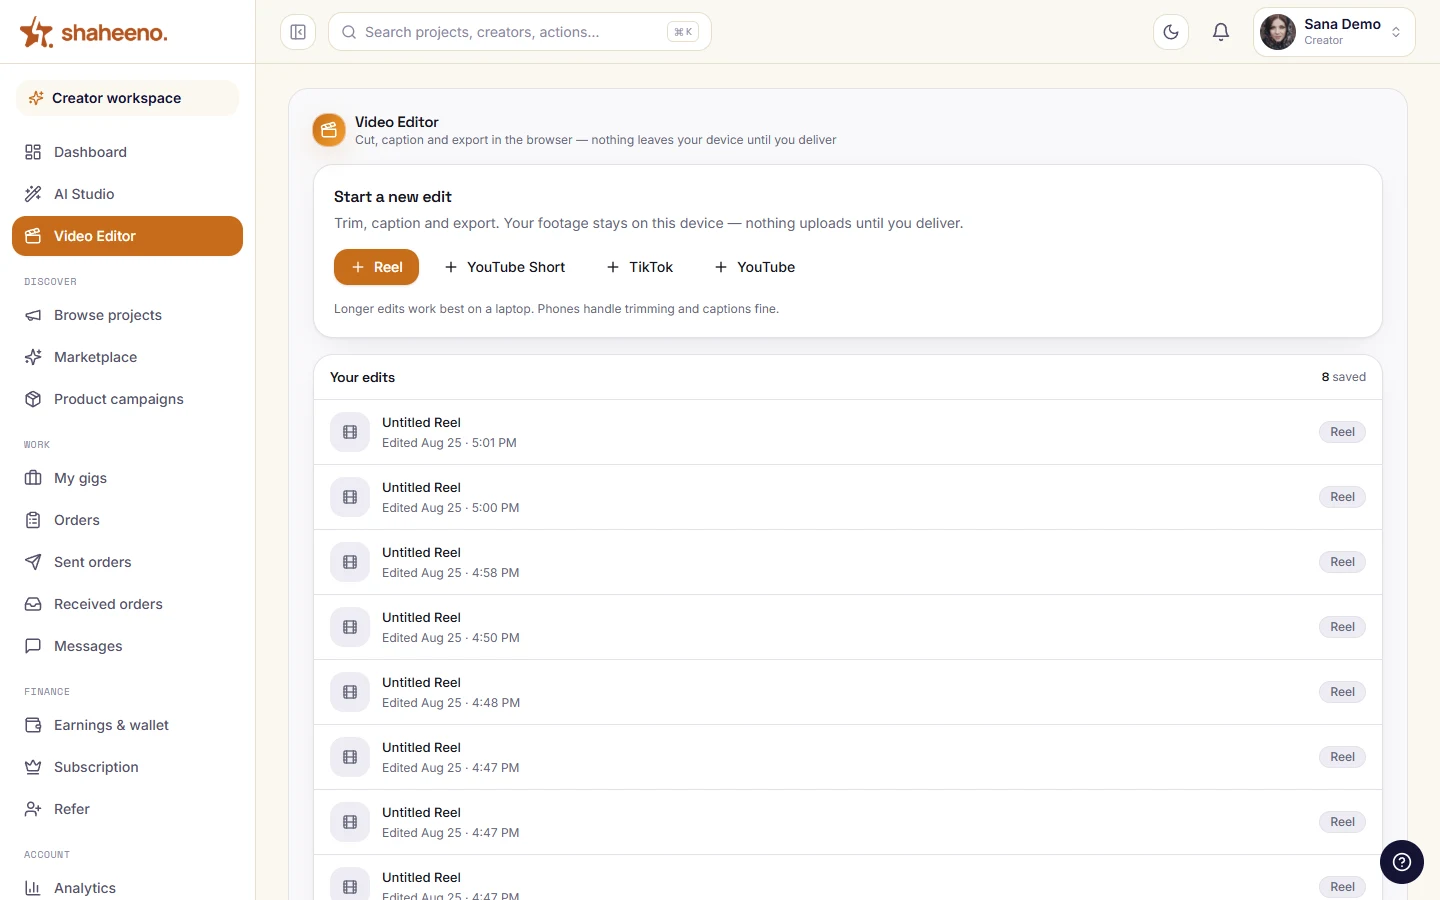Open Product campaigns page

click(x=127, y=399)
